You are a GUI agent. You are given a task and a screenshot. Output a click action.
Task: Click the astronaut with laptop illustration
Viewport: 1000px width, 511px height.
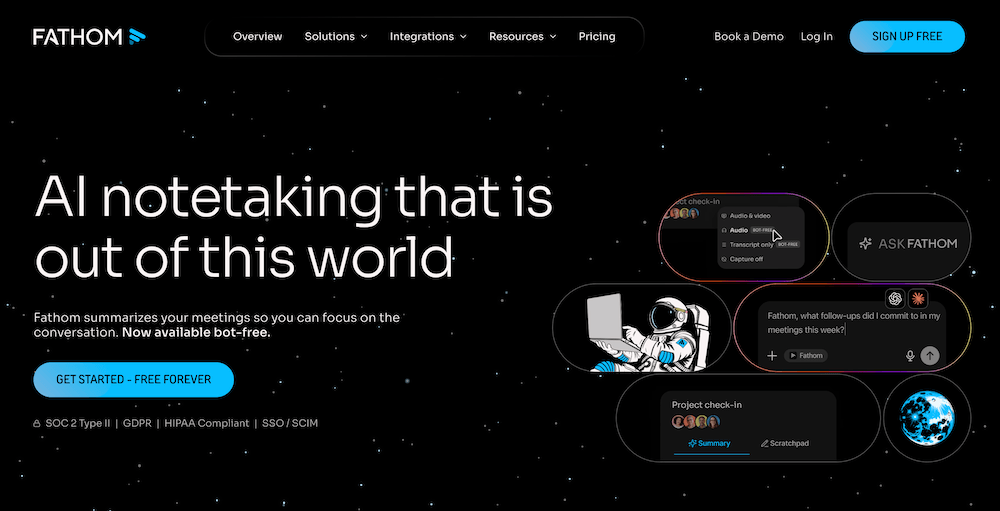tap(649, 332)
